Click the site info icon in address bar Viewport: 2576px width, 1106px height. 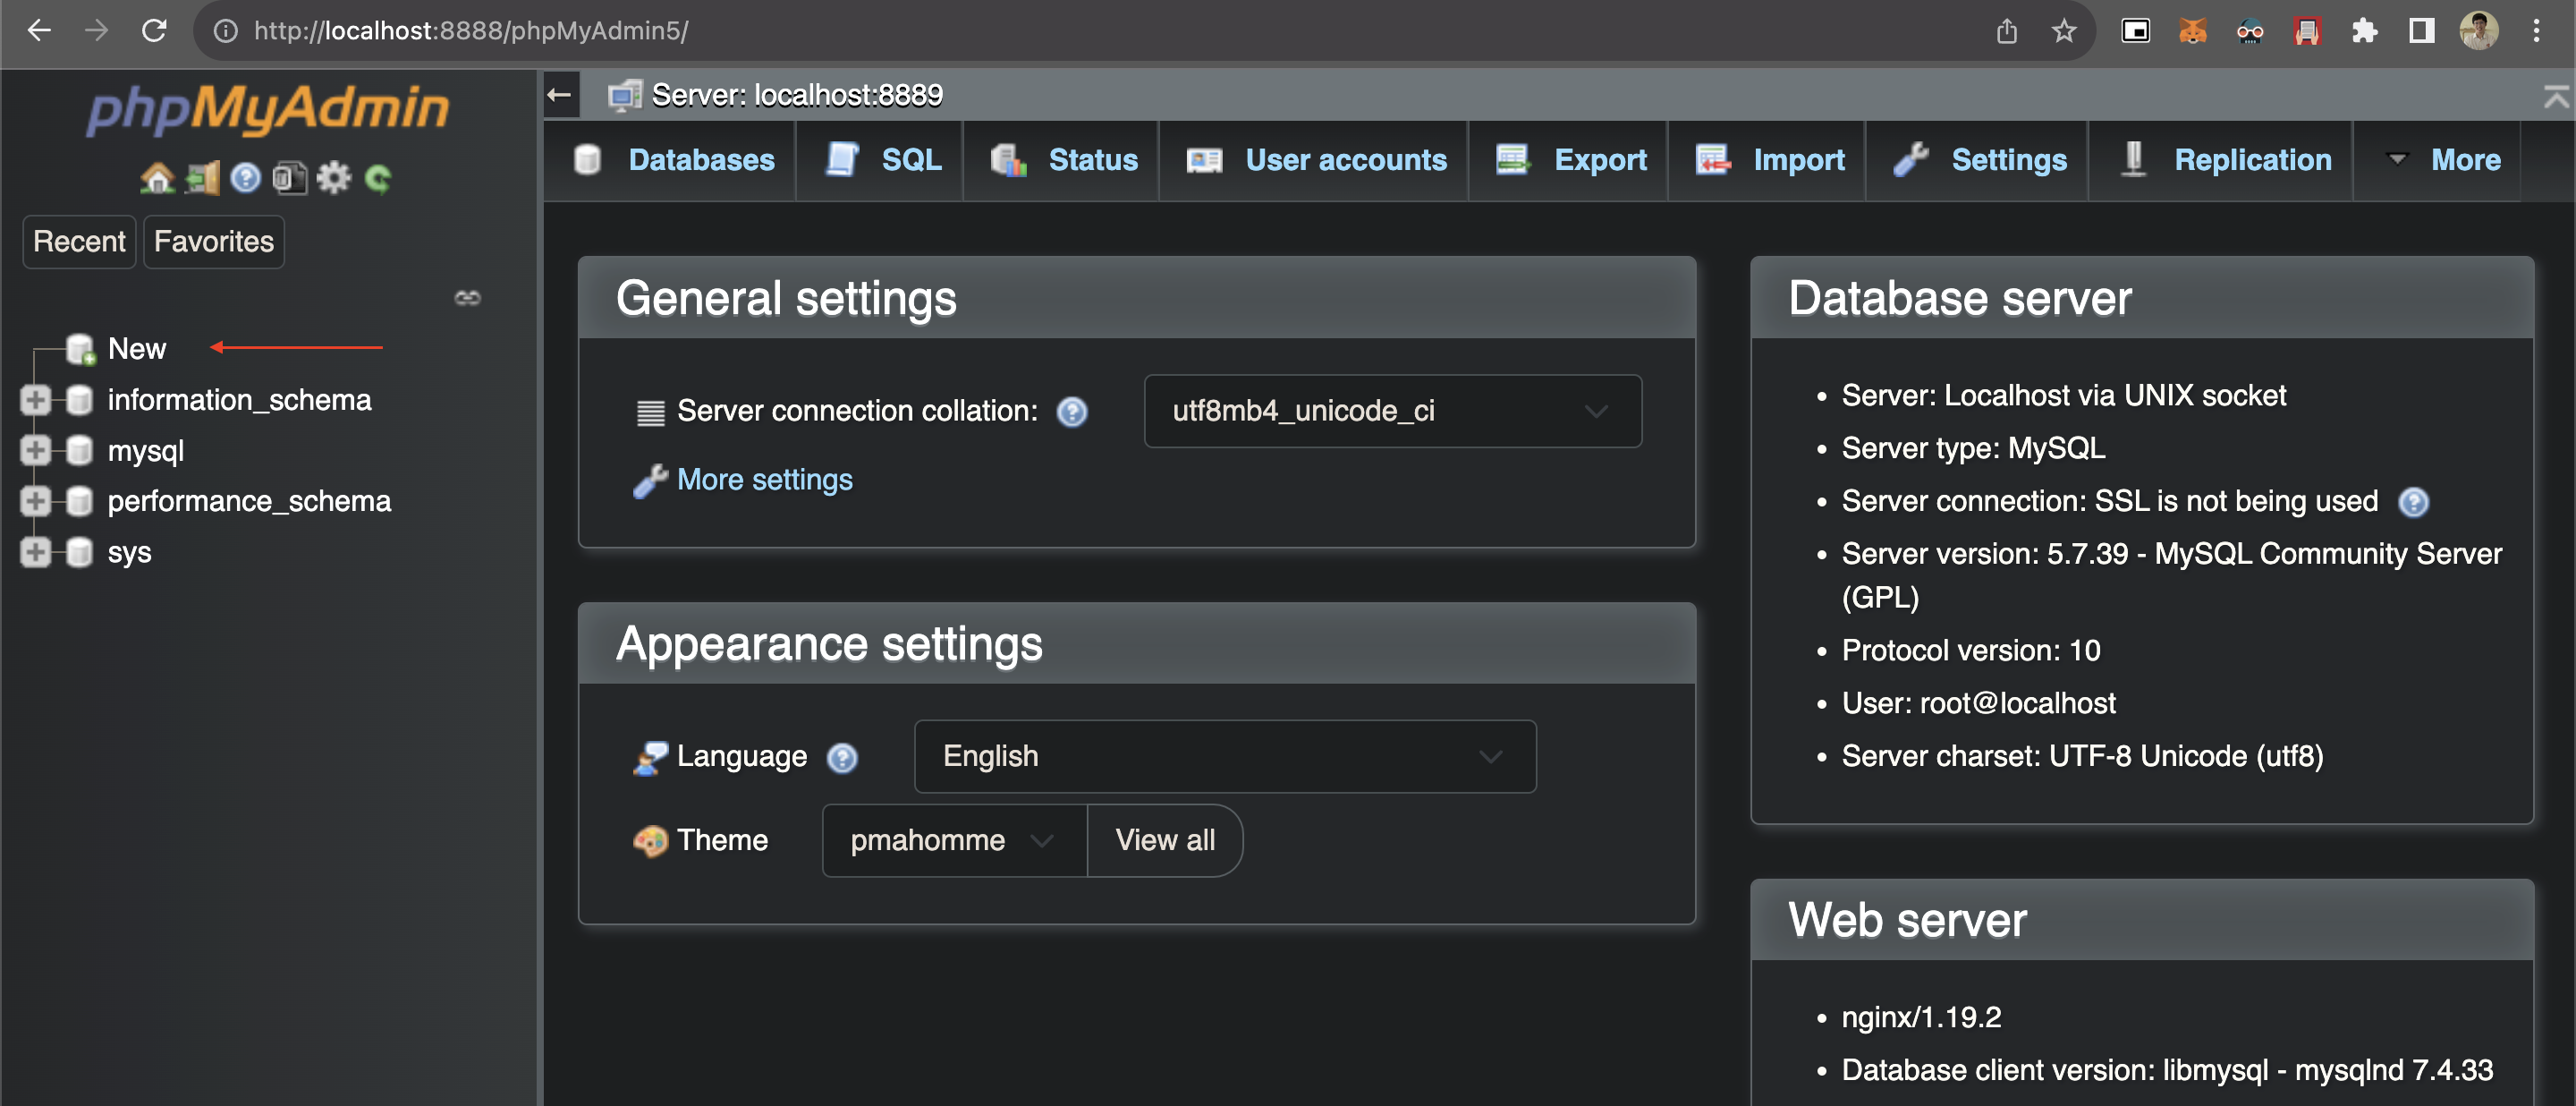pos(226,31)
